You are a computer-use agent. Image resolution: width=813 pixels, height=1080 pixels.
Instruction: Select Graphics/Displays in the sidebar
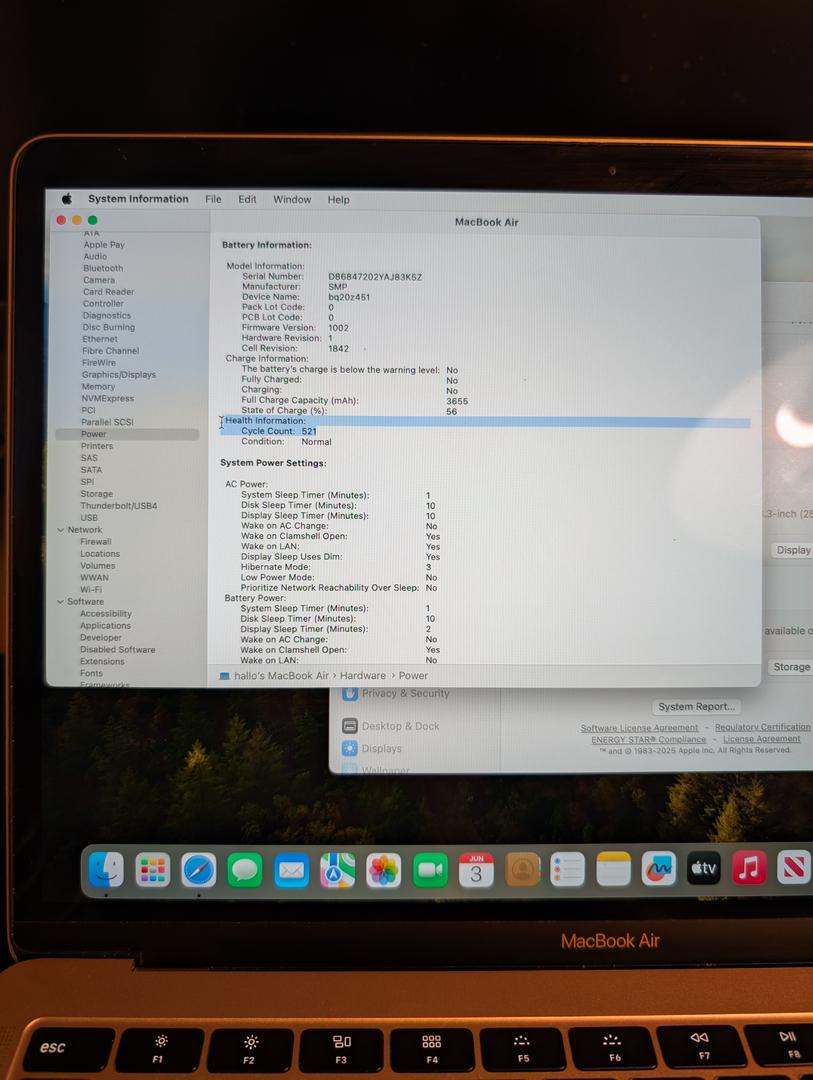tap(119, 375)
